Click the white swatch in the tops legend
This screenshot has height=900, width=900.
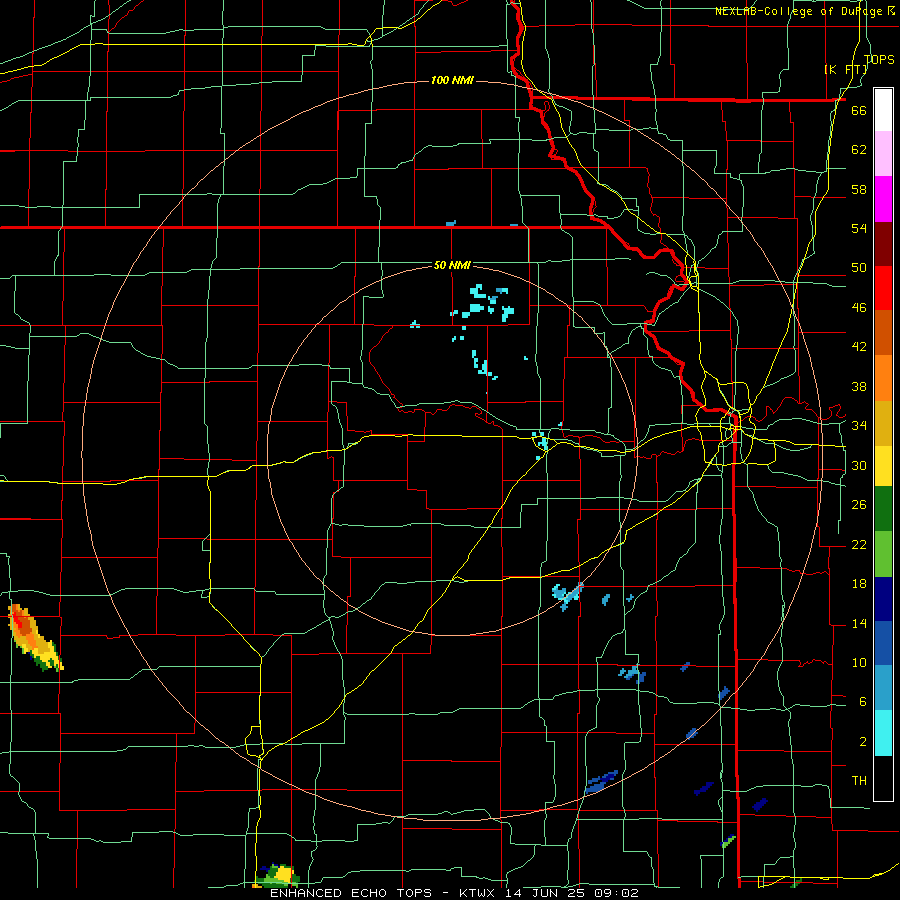(x=883, y=110)
